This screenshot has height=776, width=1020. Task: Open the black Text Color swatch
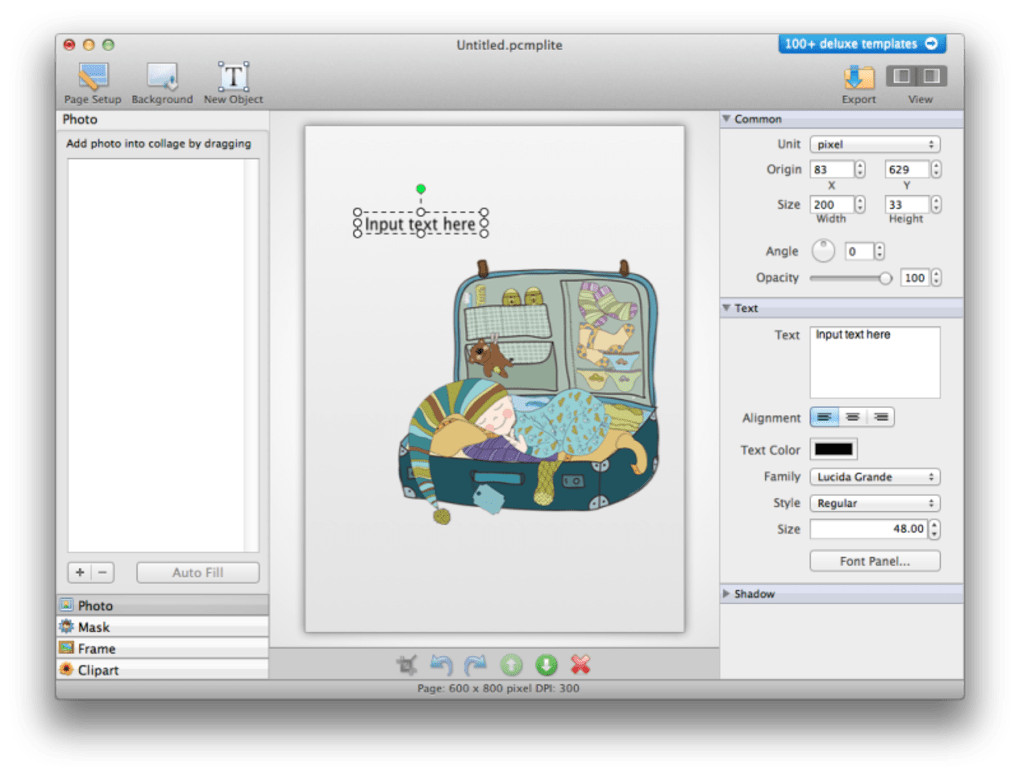[x=833, y=450]
